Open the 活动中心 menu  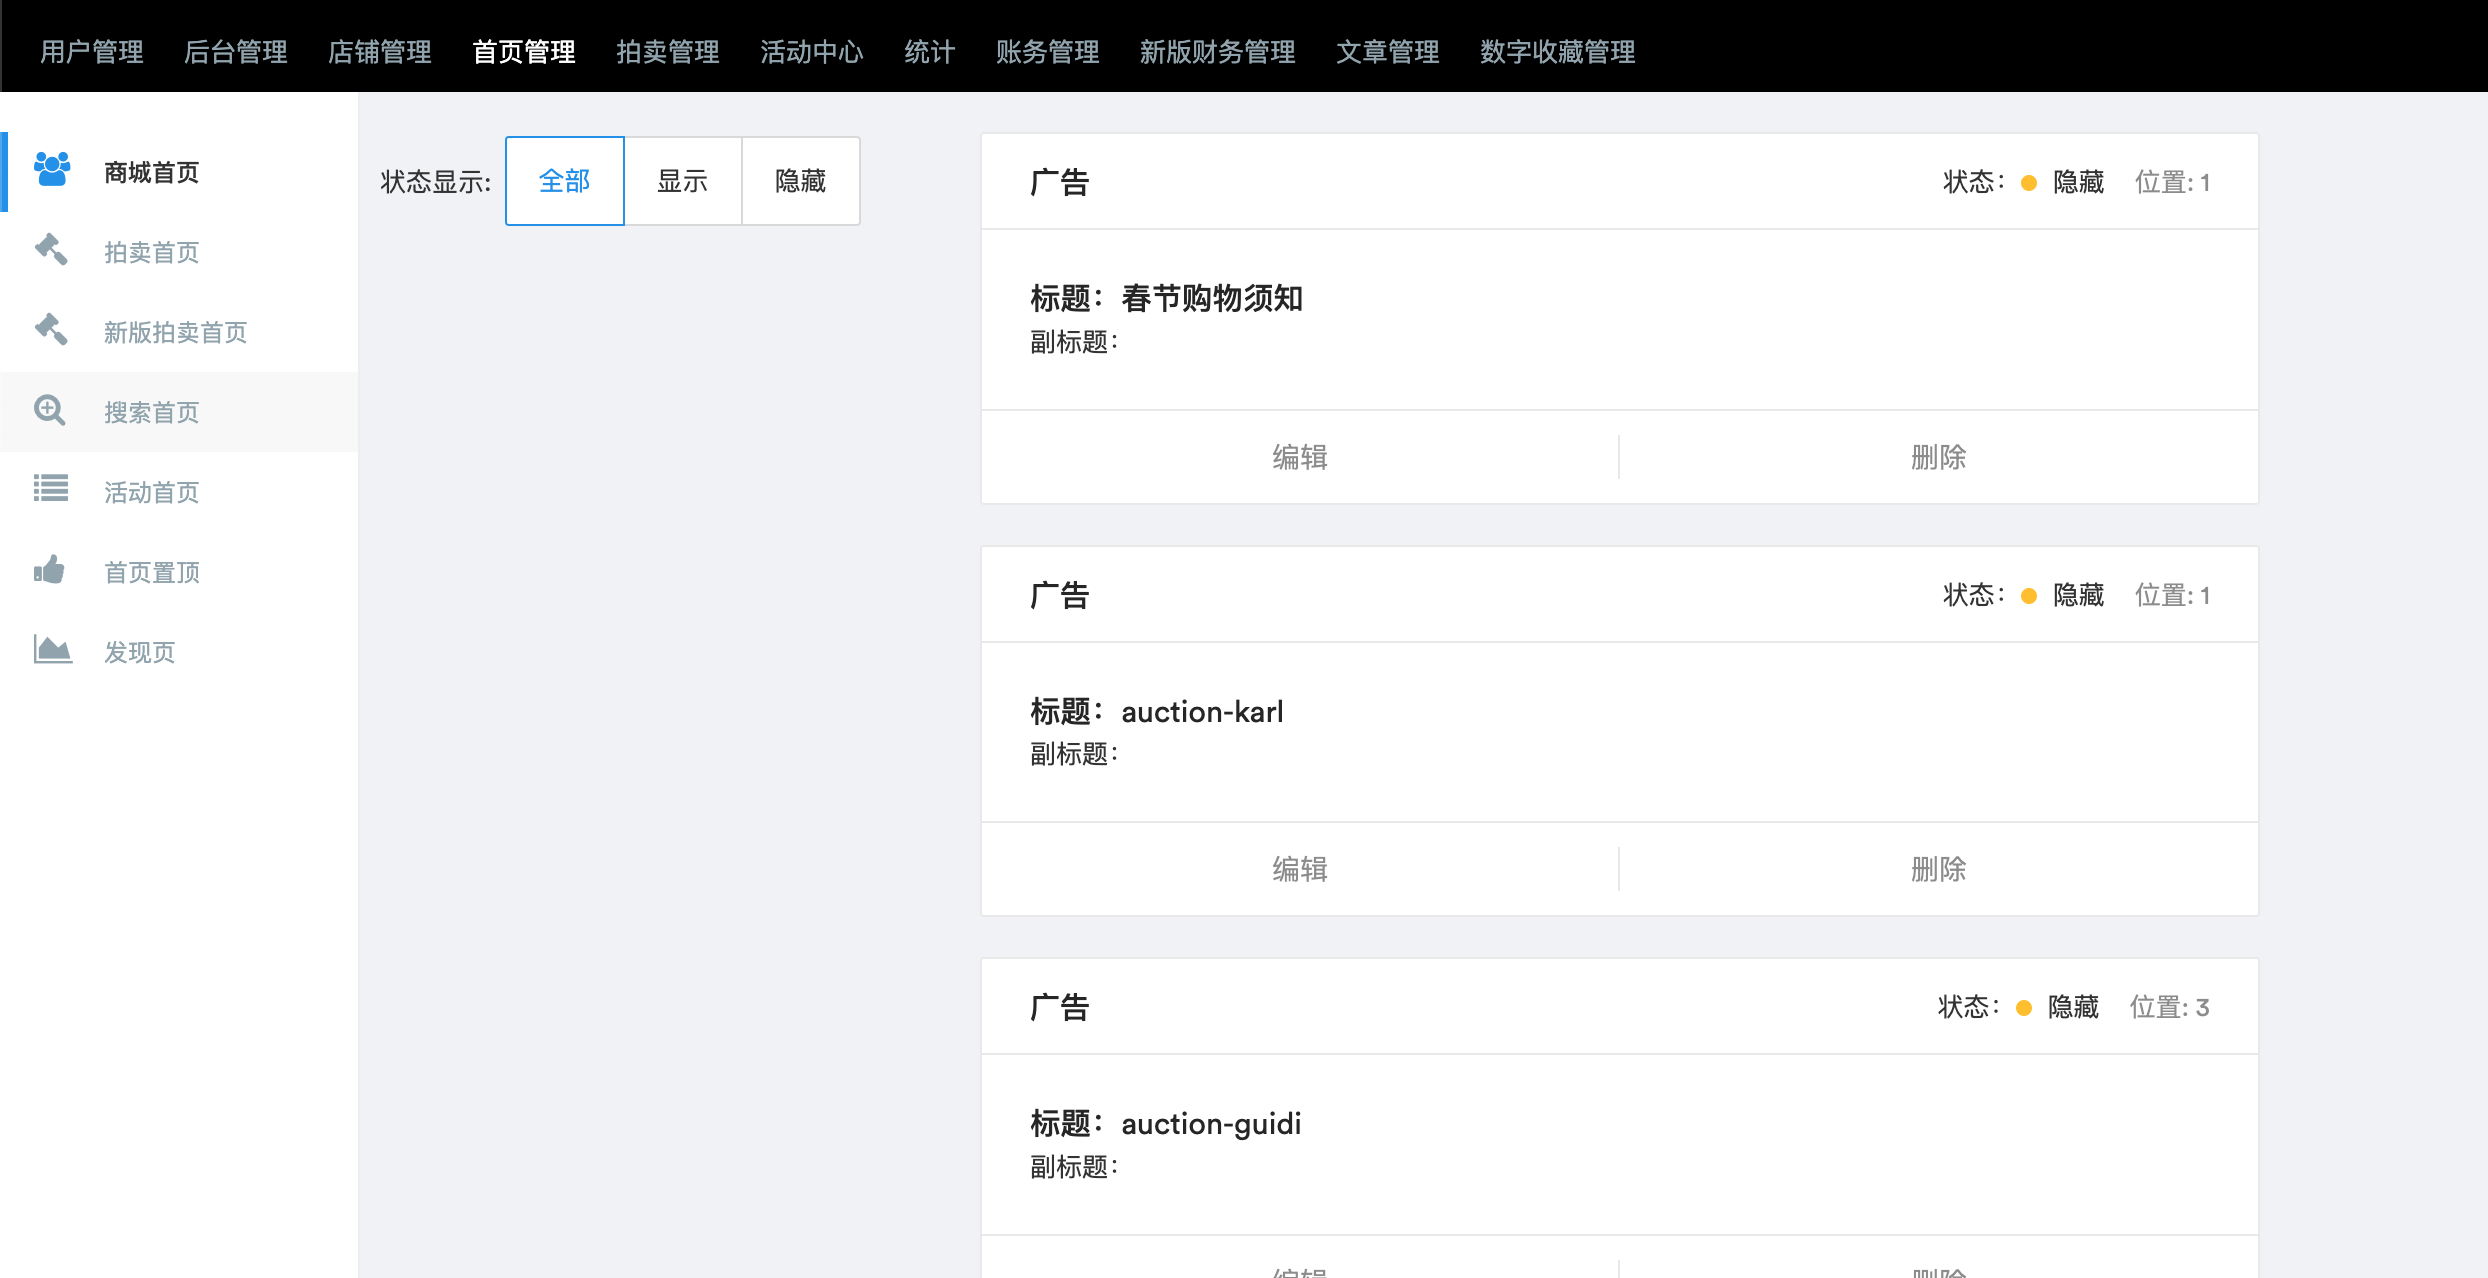pos(812,51)
